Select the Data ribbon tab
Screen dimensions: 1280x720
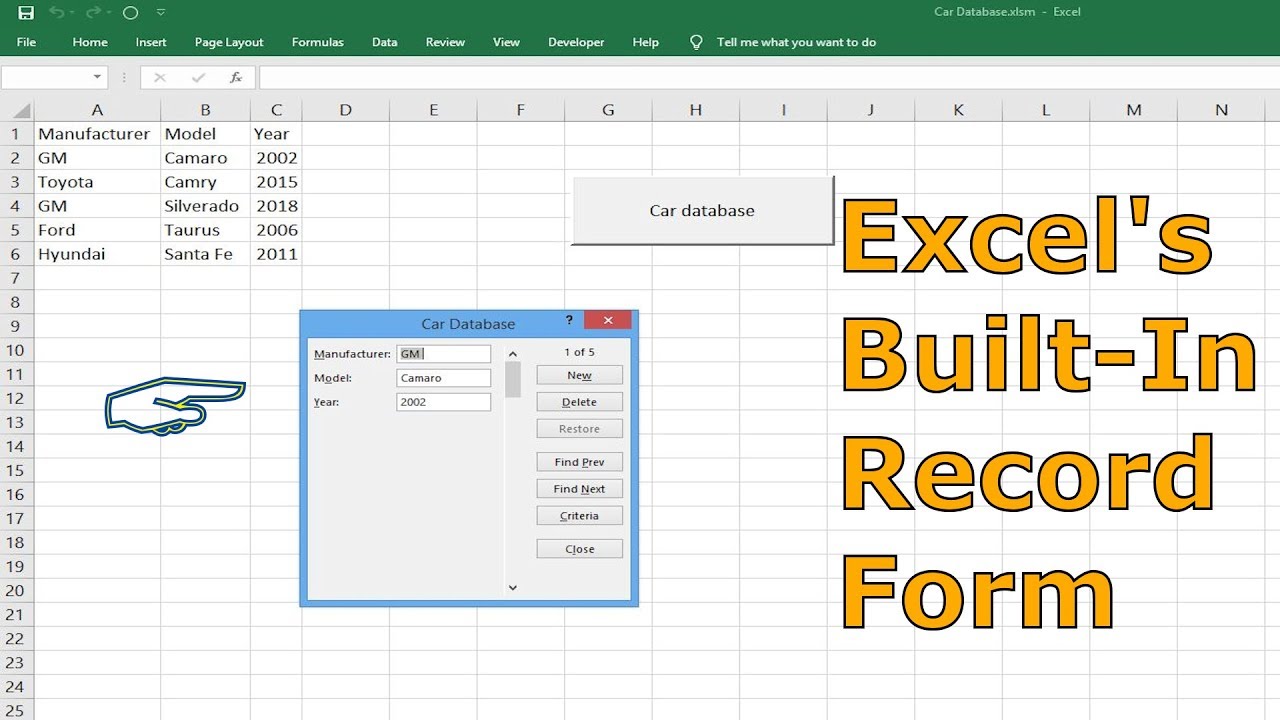click(x=384, y=42)
